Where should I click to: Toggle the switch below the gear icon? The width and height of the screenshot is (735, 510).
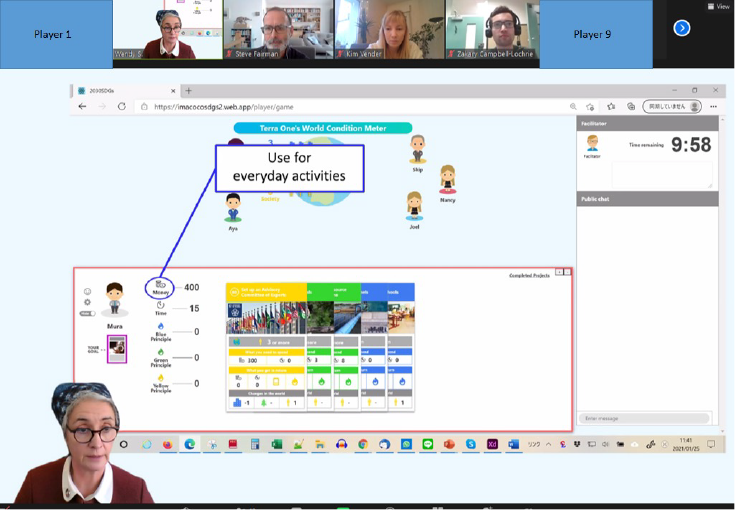(x=87, y=314)
